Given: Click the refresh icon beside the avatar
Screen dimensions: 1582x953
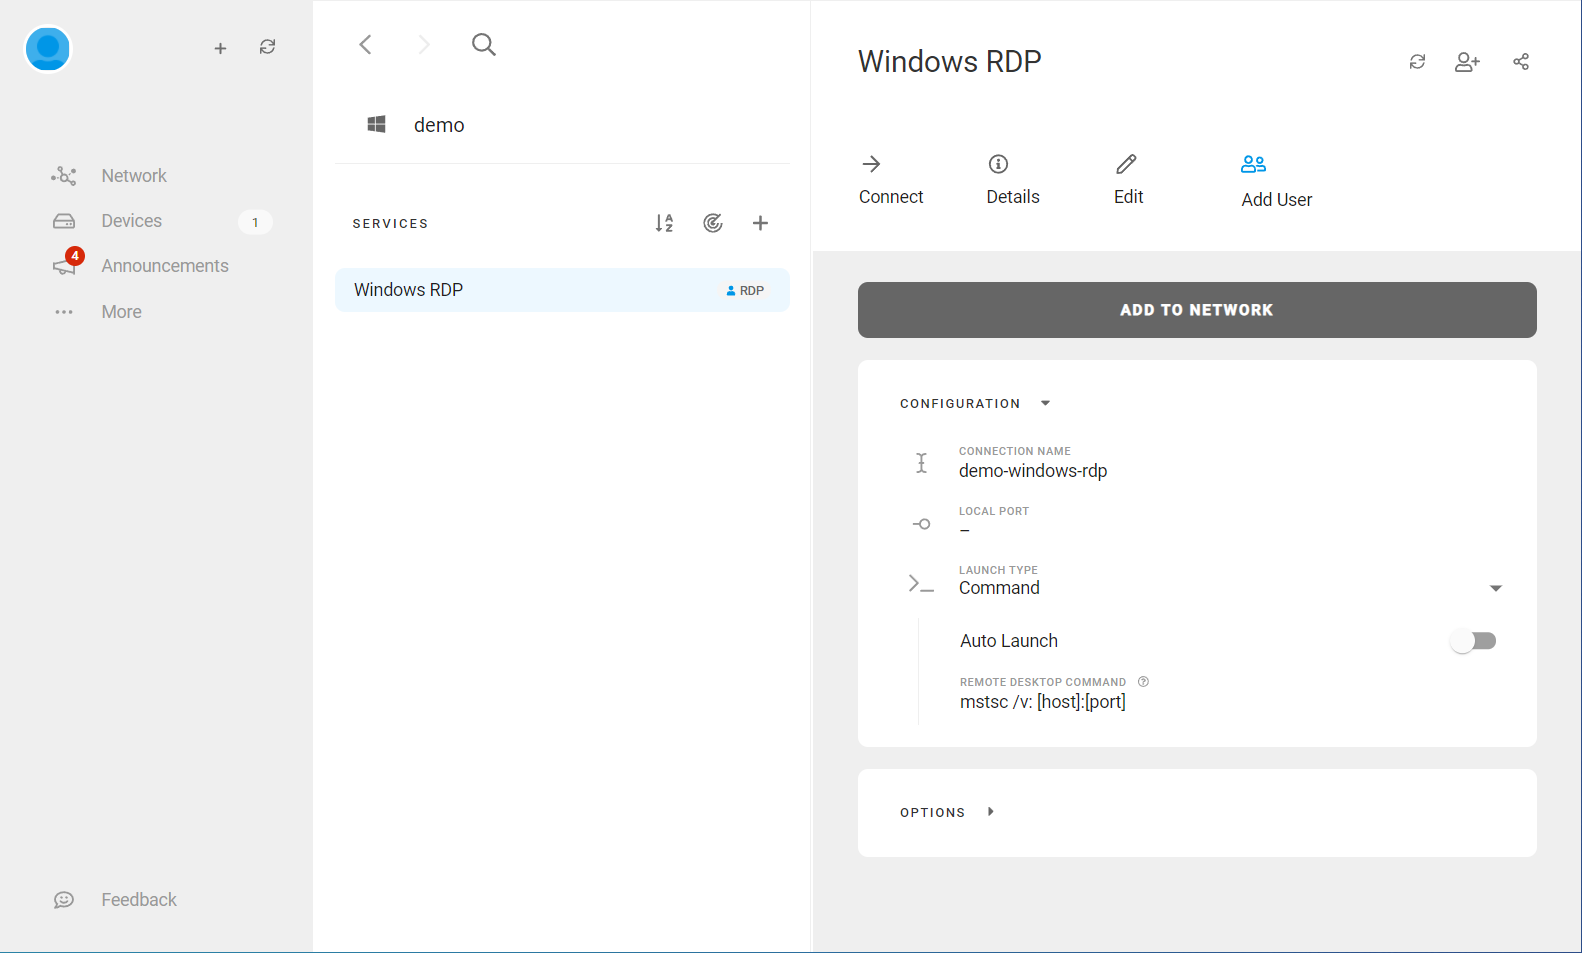Looking at the screenshot, I should (x=267, y=47).
